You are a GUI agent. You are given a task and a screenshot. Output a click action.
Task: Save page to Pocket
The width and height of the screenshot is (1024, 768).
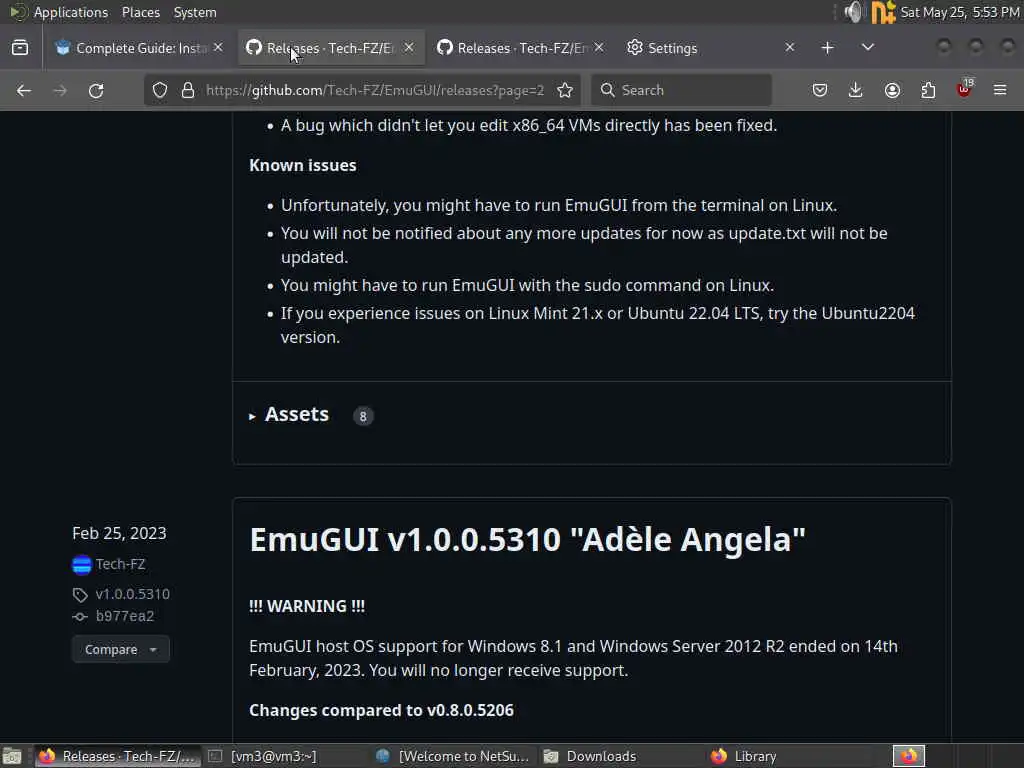(x=820, y=90)
